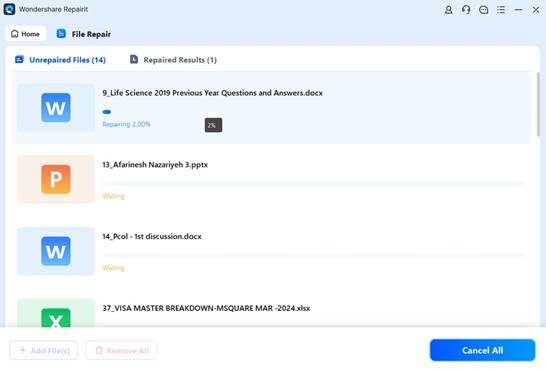Click the Wondershare Repairit logo icon
The width and height of the screenshot is (546, 370).
(9, 9)
